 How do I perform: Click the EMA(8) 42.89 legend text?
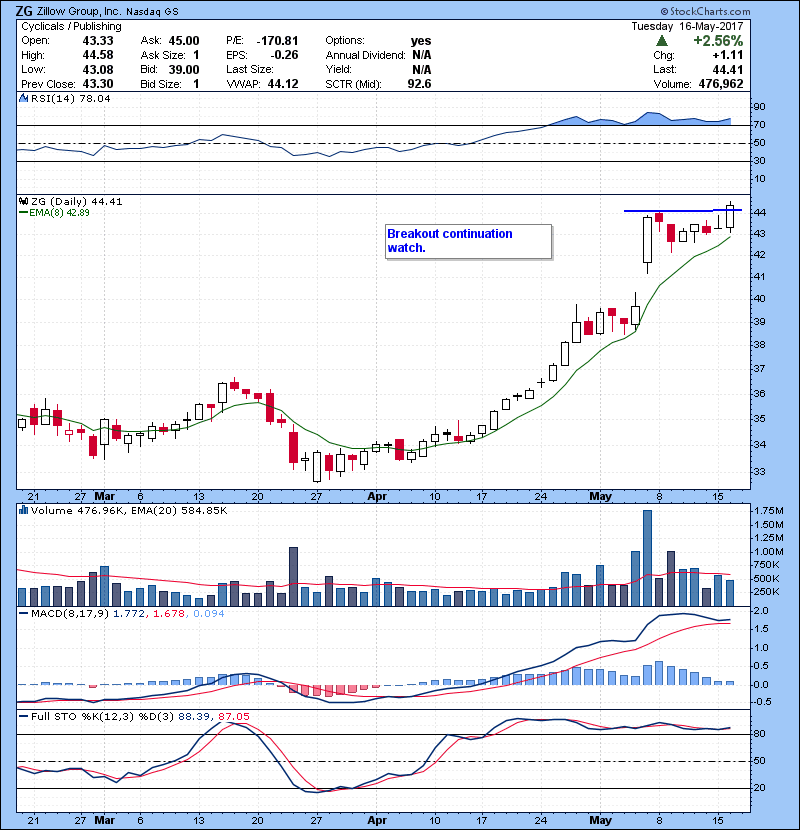coord(59,213)
